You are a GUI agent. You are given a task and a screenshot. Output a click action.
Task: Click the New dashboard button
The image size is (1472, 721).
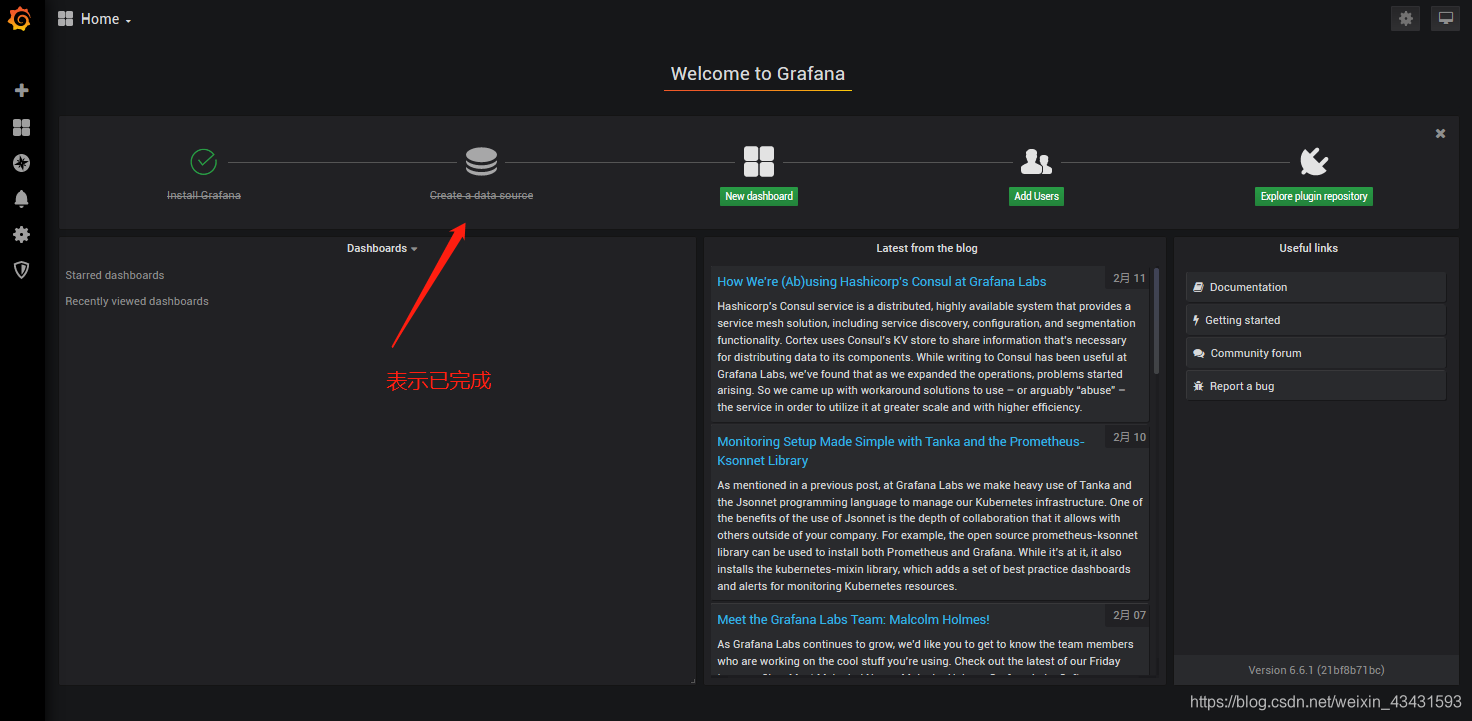[759, 196]
